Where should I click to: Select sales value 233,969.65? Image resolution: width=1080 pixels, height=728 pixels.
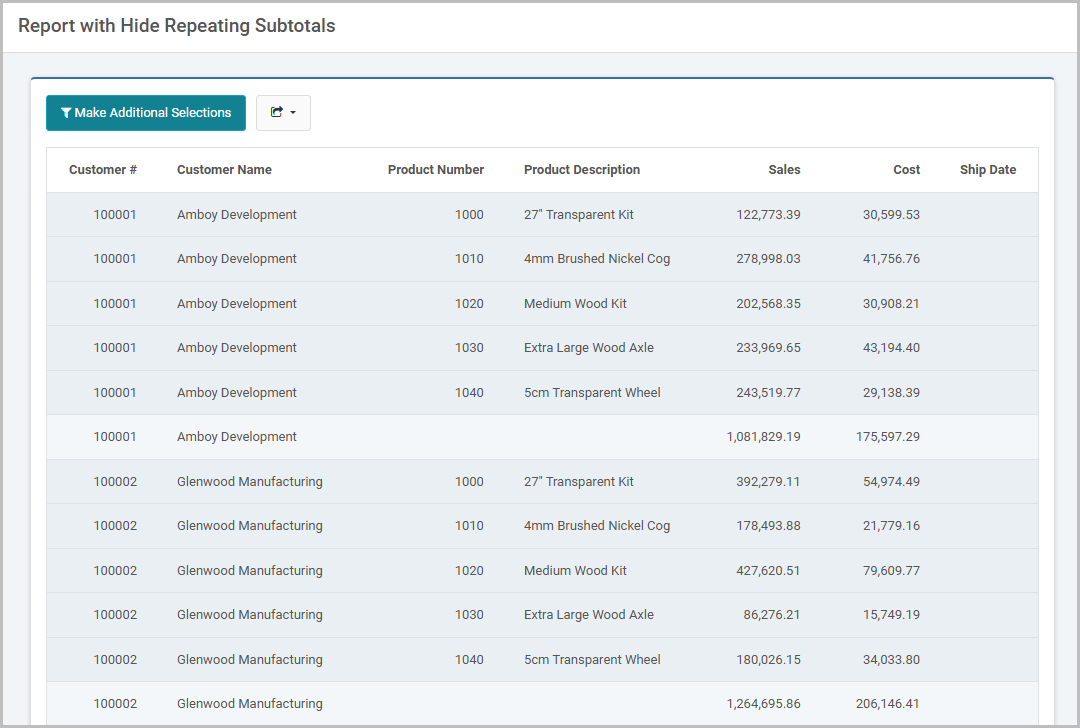click(768, 347)
